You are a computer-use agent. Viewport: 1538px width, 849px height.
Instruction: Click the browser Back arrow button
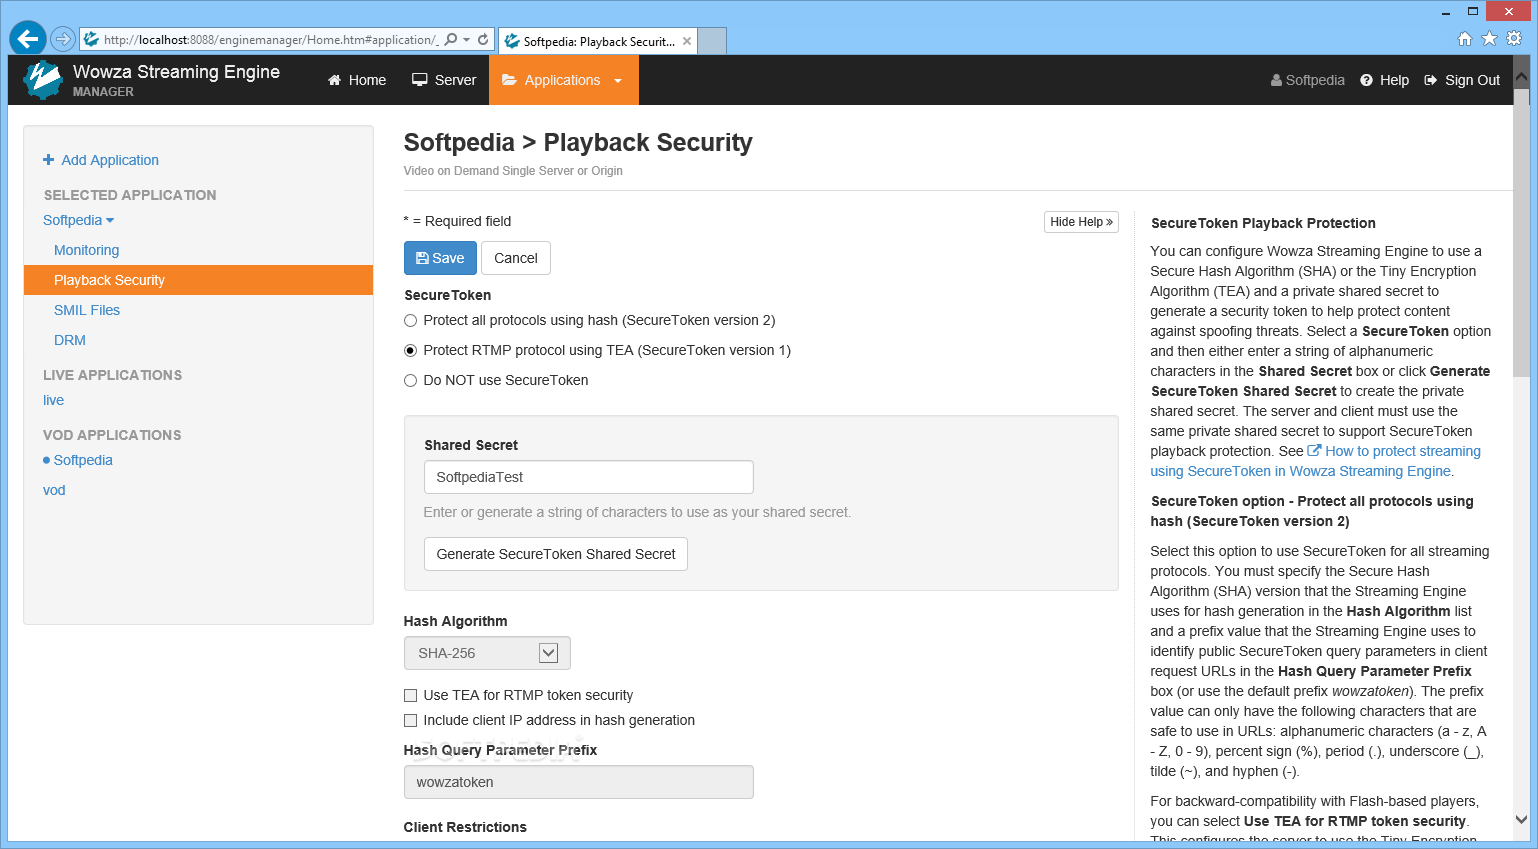pos(28,39)
